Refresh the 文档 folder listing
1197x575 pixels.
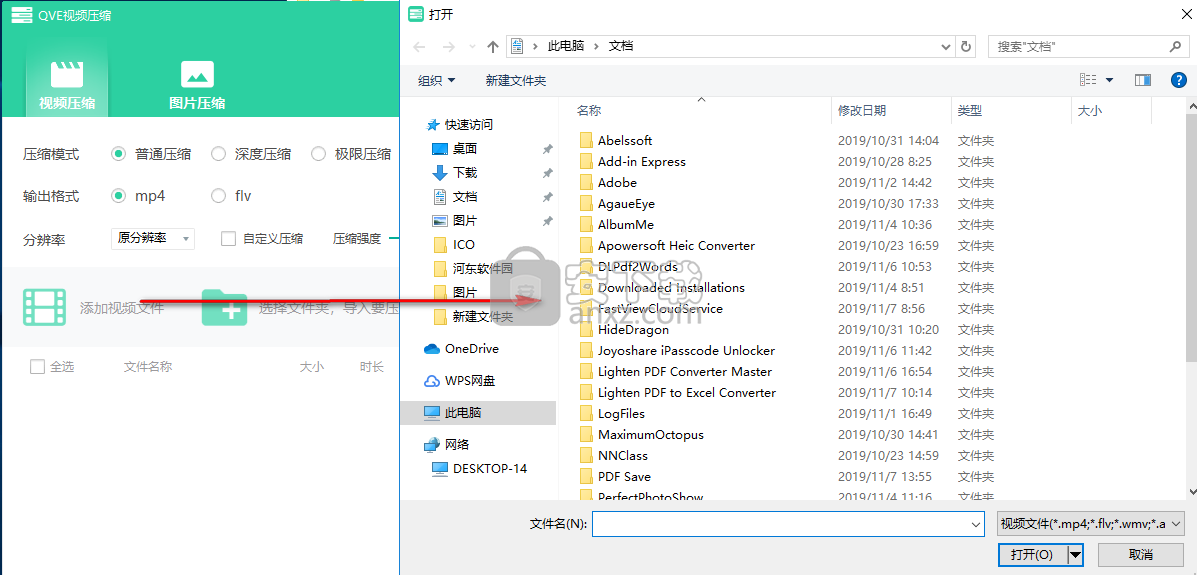point(966,47)
